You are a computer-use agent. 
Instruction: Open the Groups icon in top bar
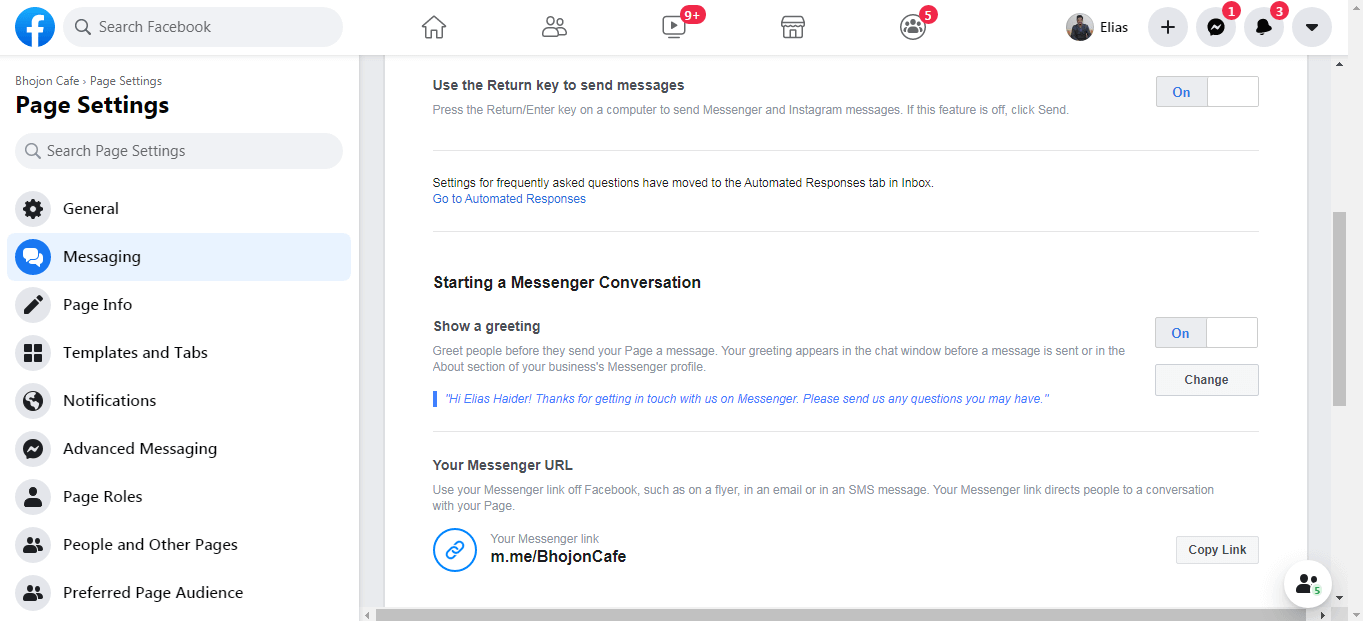pyautogui.click(x=913, y=27)
